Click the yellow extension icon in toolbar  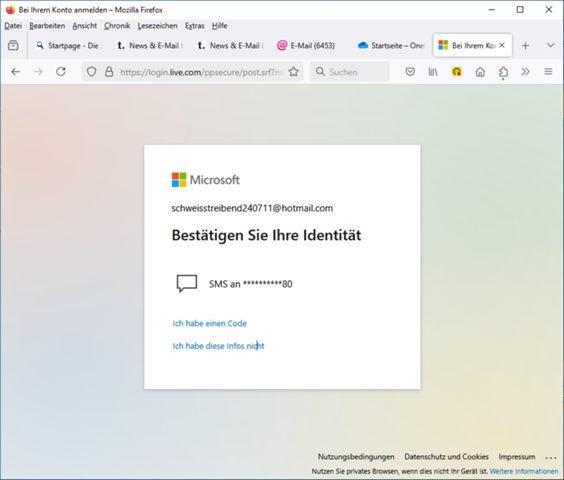click(456, 72)
